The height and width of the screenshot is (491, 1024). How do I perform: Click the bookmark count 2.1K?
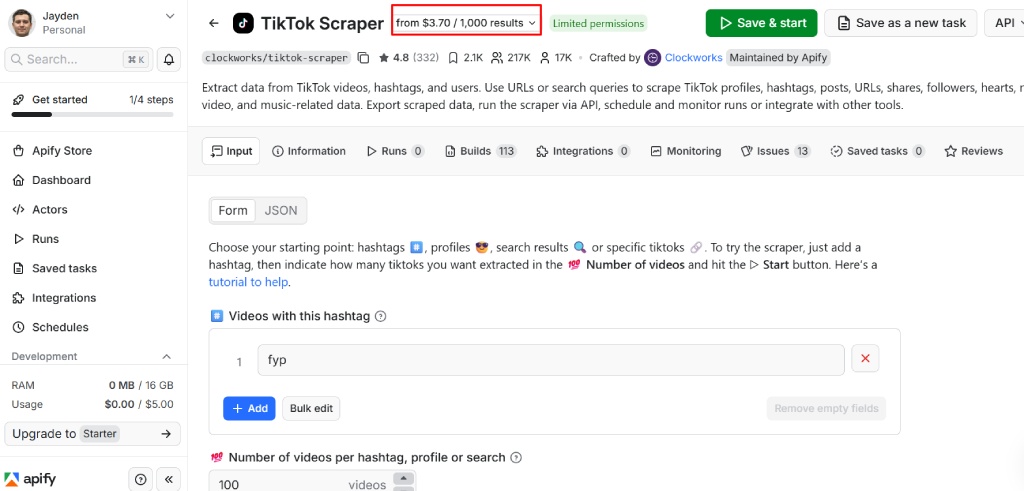465,57
